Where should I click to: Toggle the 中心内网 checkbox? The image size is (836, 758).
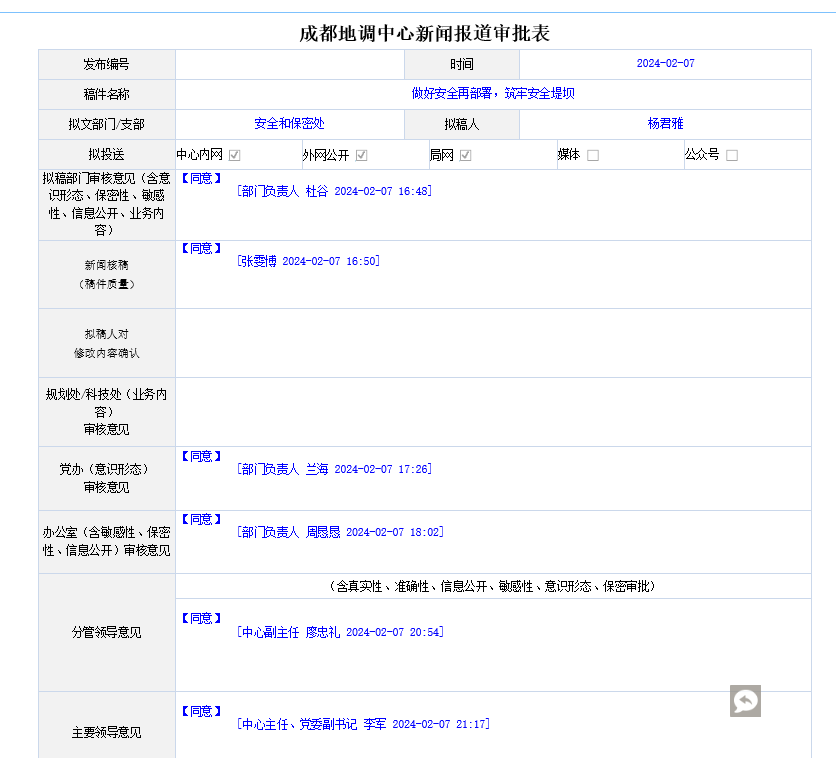[x=235, y=155]
